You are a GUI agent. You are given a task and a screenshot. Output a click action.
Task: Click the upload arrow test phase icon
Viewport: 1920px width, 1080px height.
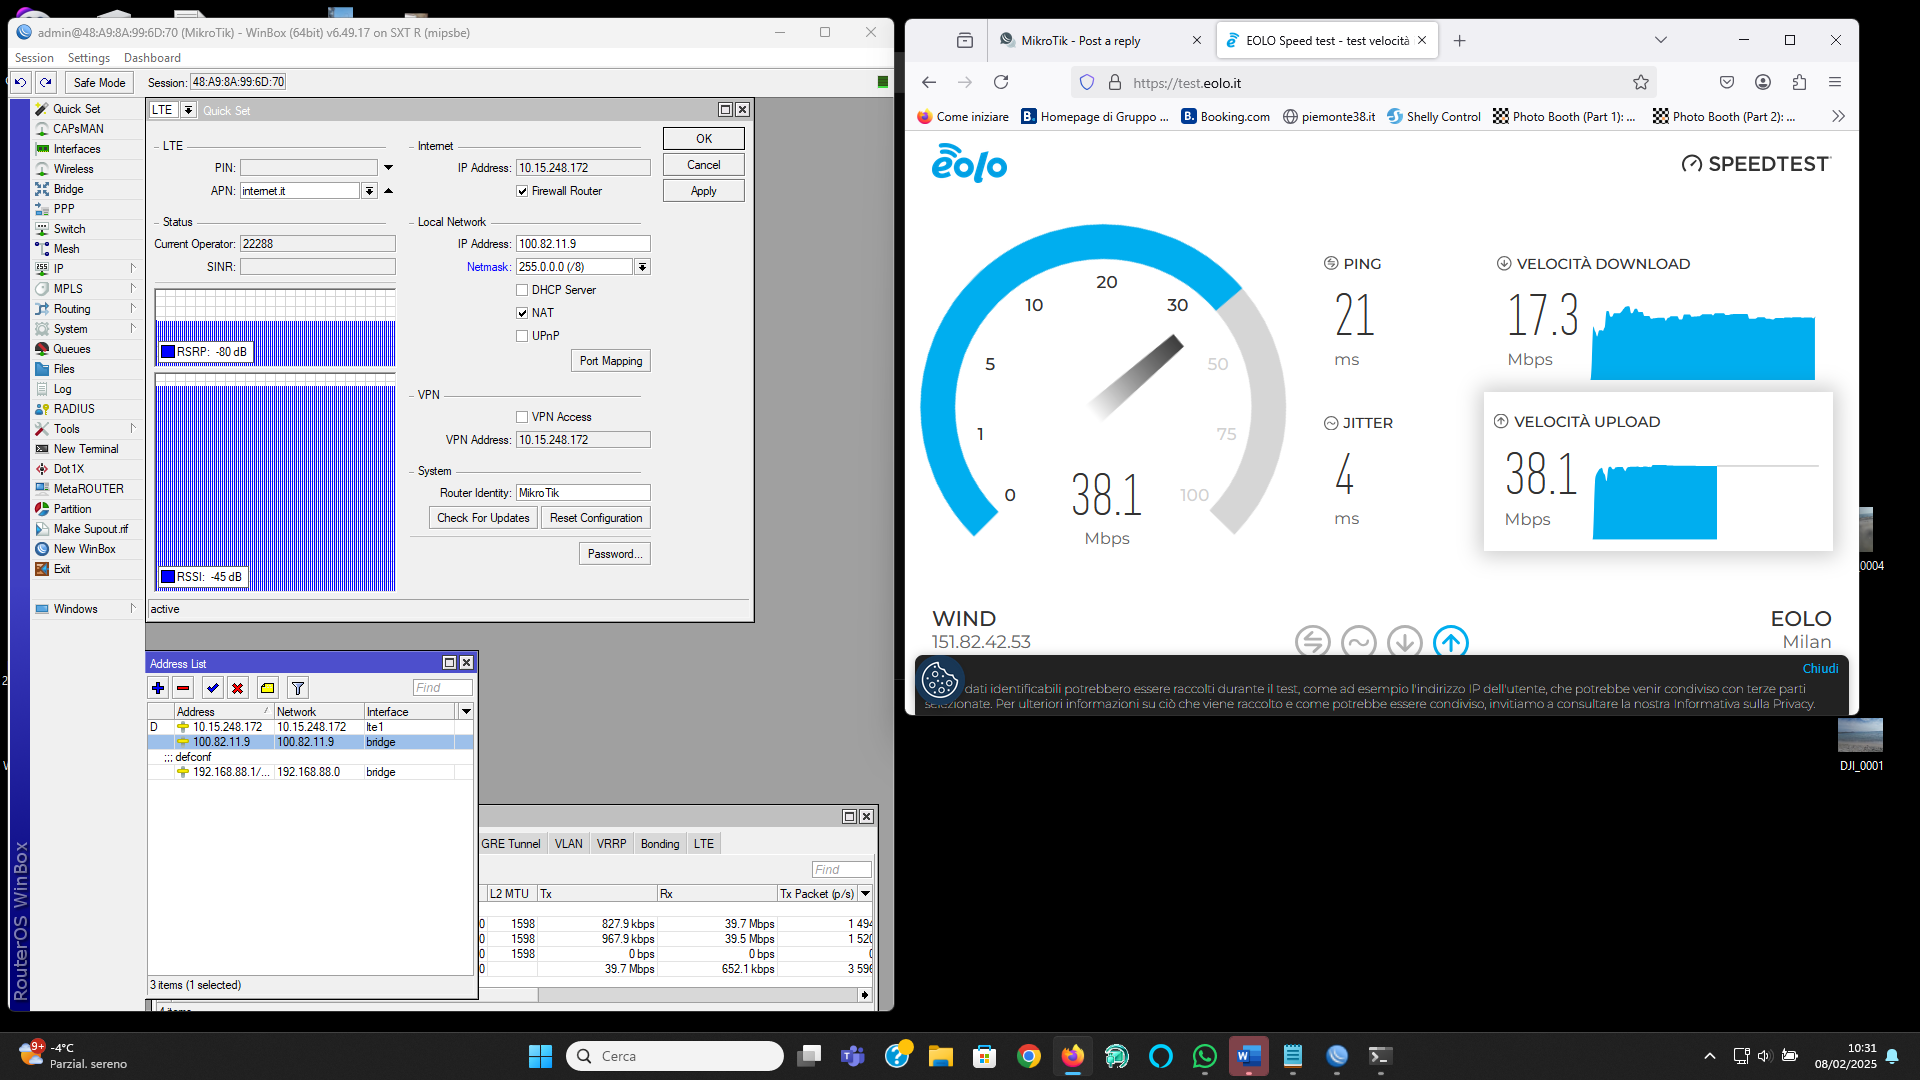click(1451, 641)
